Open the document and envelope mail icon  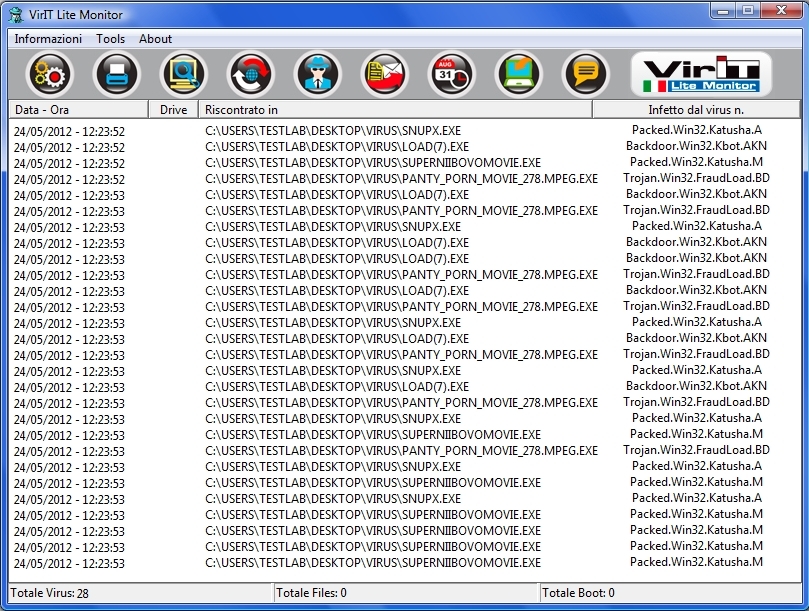tap(385, 74)
